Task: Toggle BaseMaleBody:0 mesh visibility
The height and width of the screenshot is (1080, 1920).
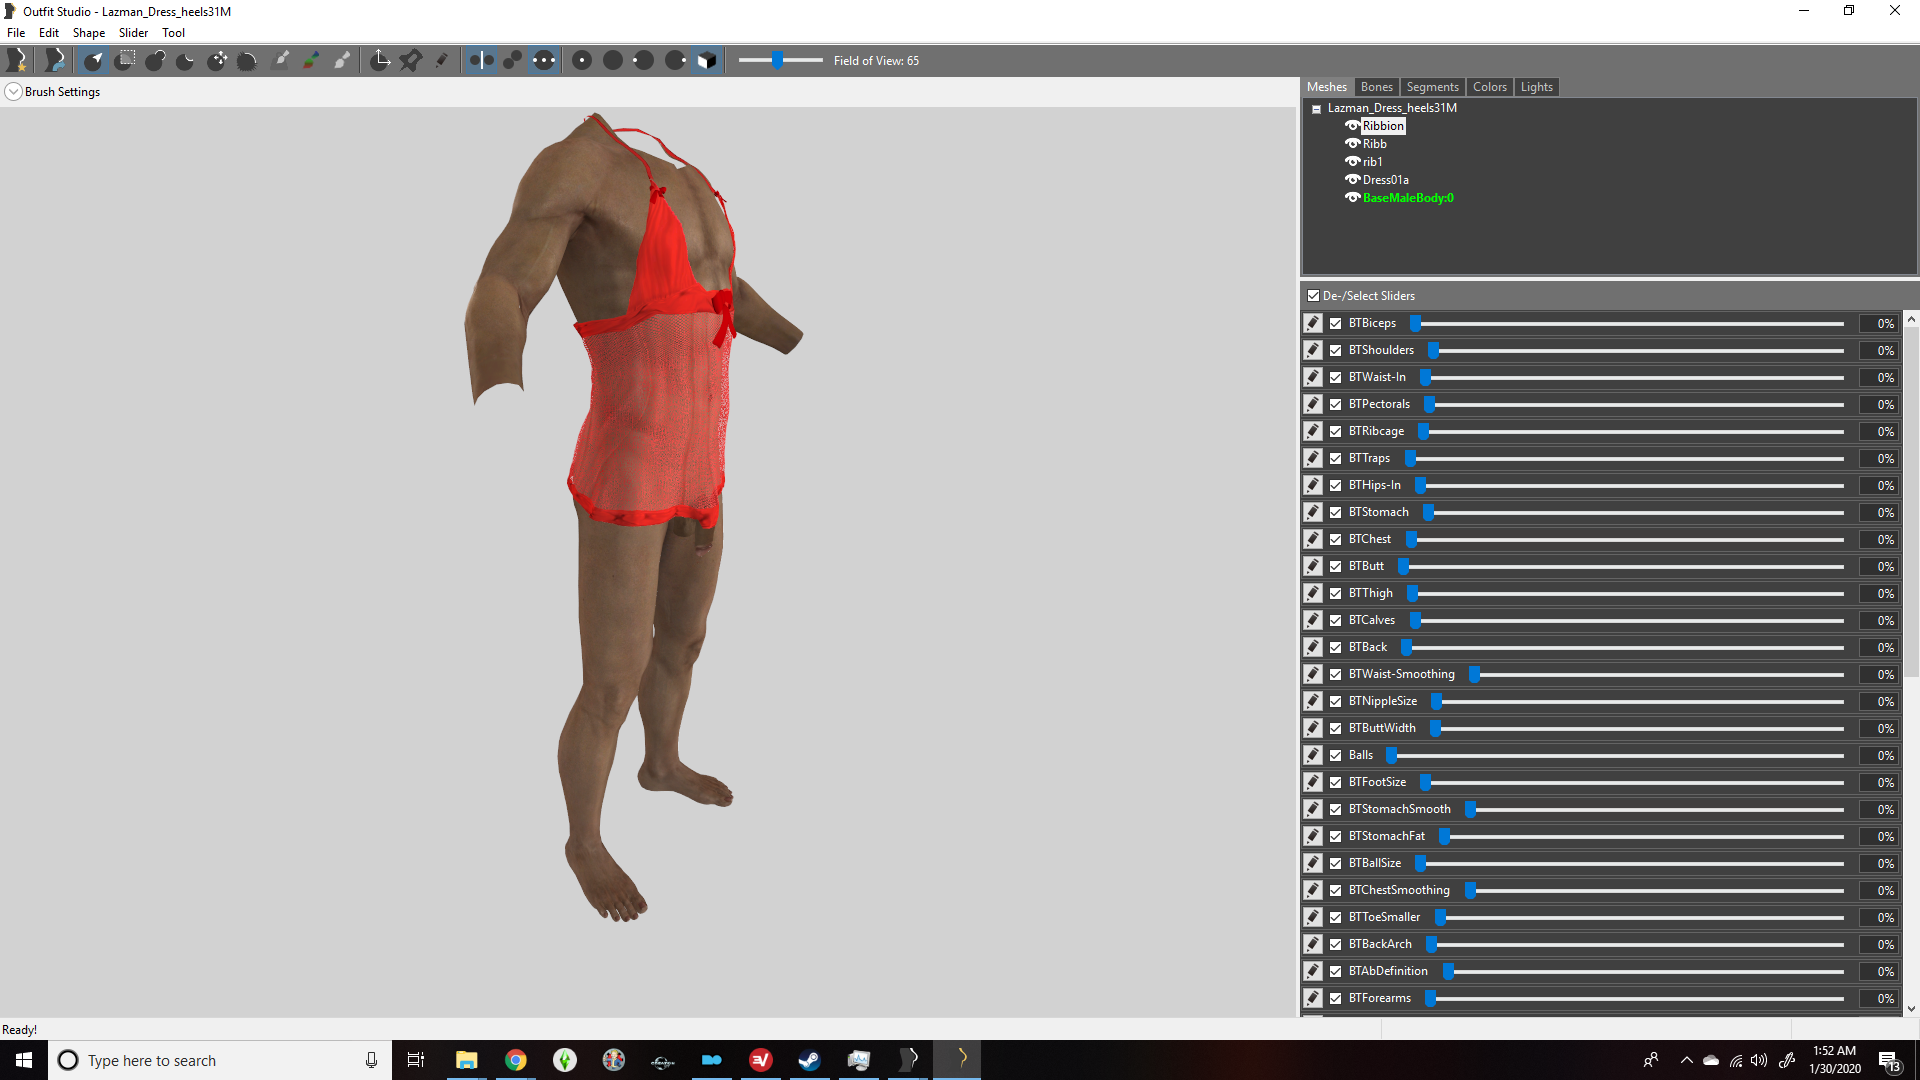Action: point(1352,198)
